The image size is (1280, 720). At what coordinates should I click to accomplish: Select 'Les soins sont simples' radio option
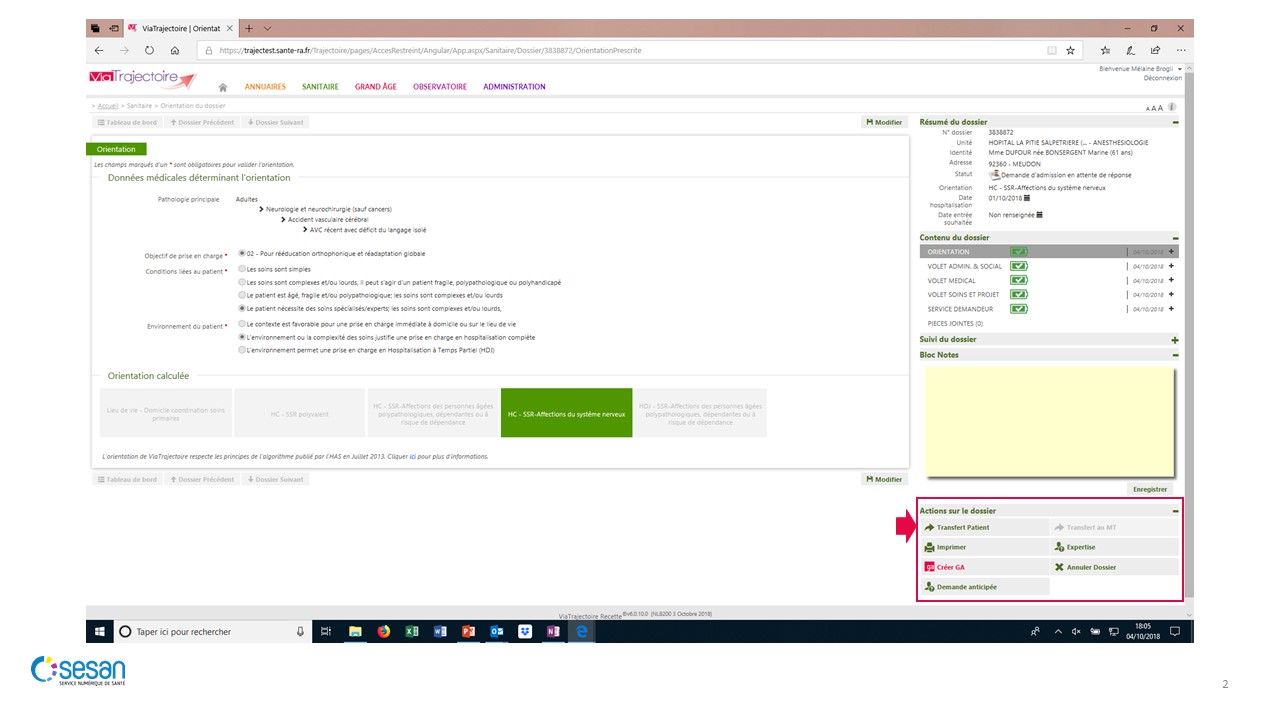click(x=242, y=269)
